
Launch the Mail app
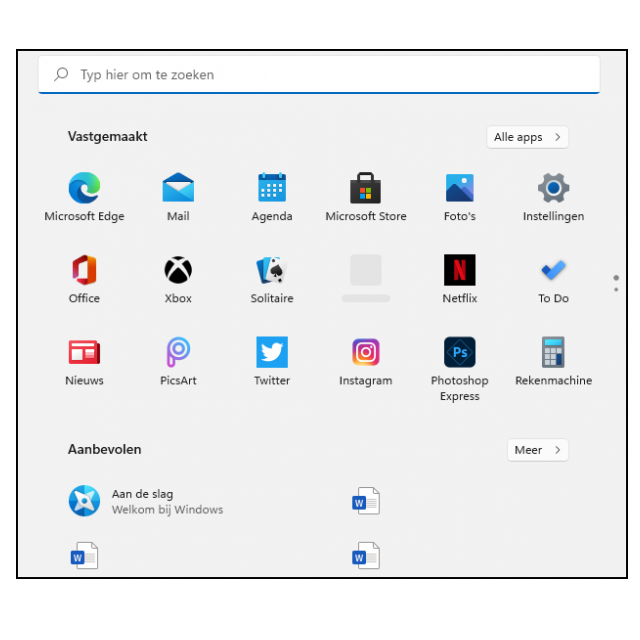178,197
